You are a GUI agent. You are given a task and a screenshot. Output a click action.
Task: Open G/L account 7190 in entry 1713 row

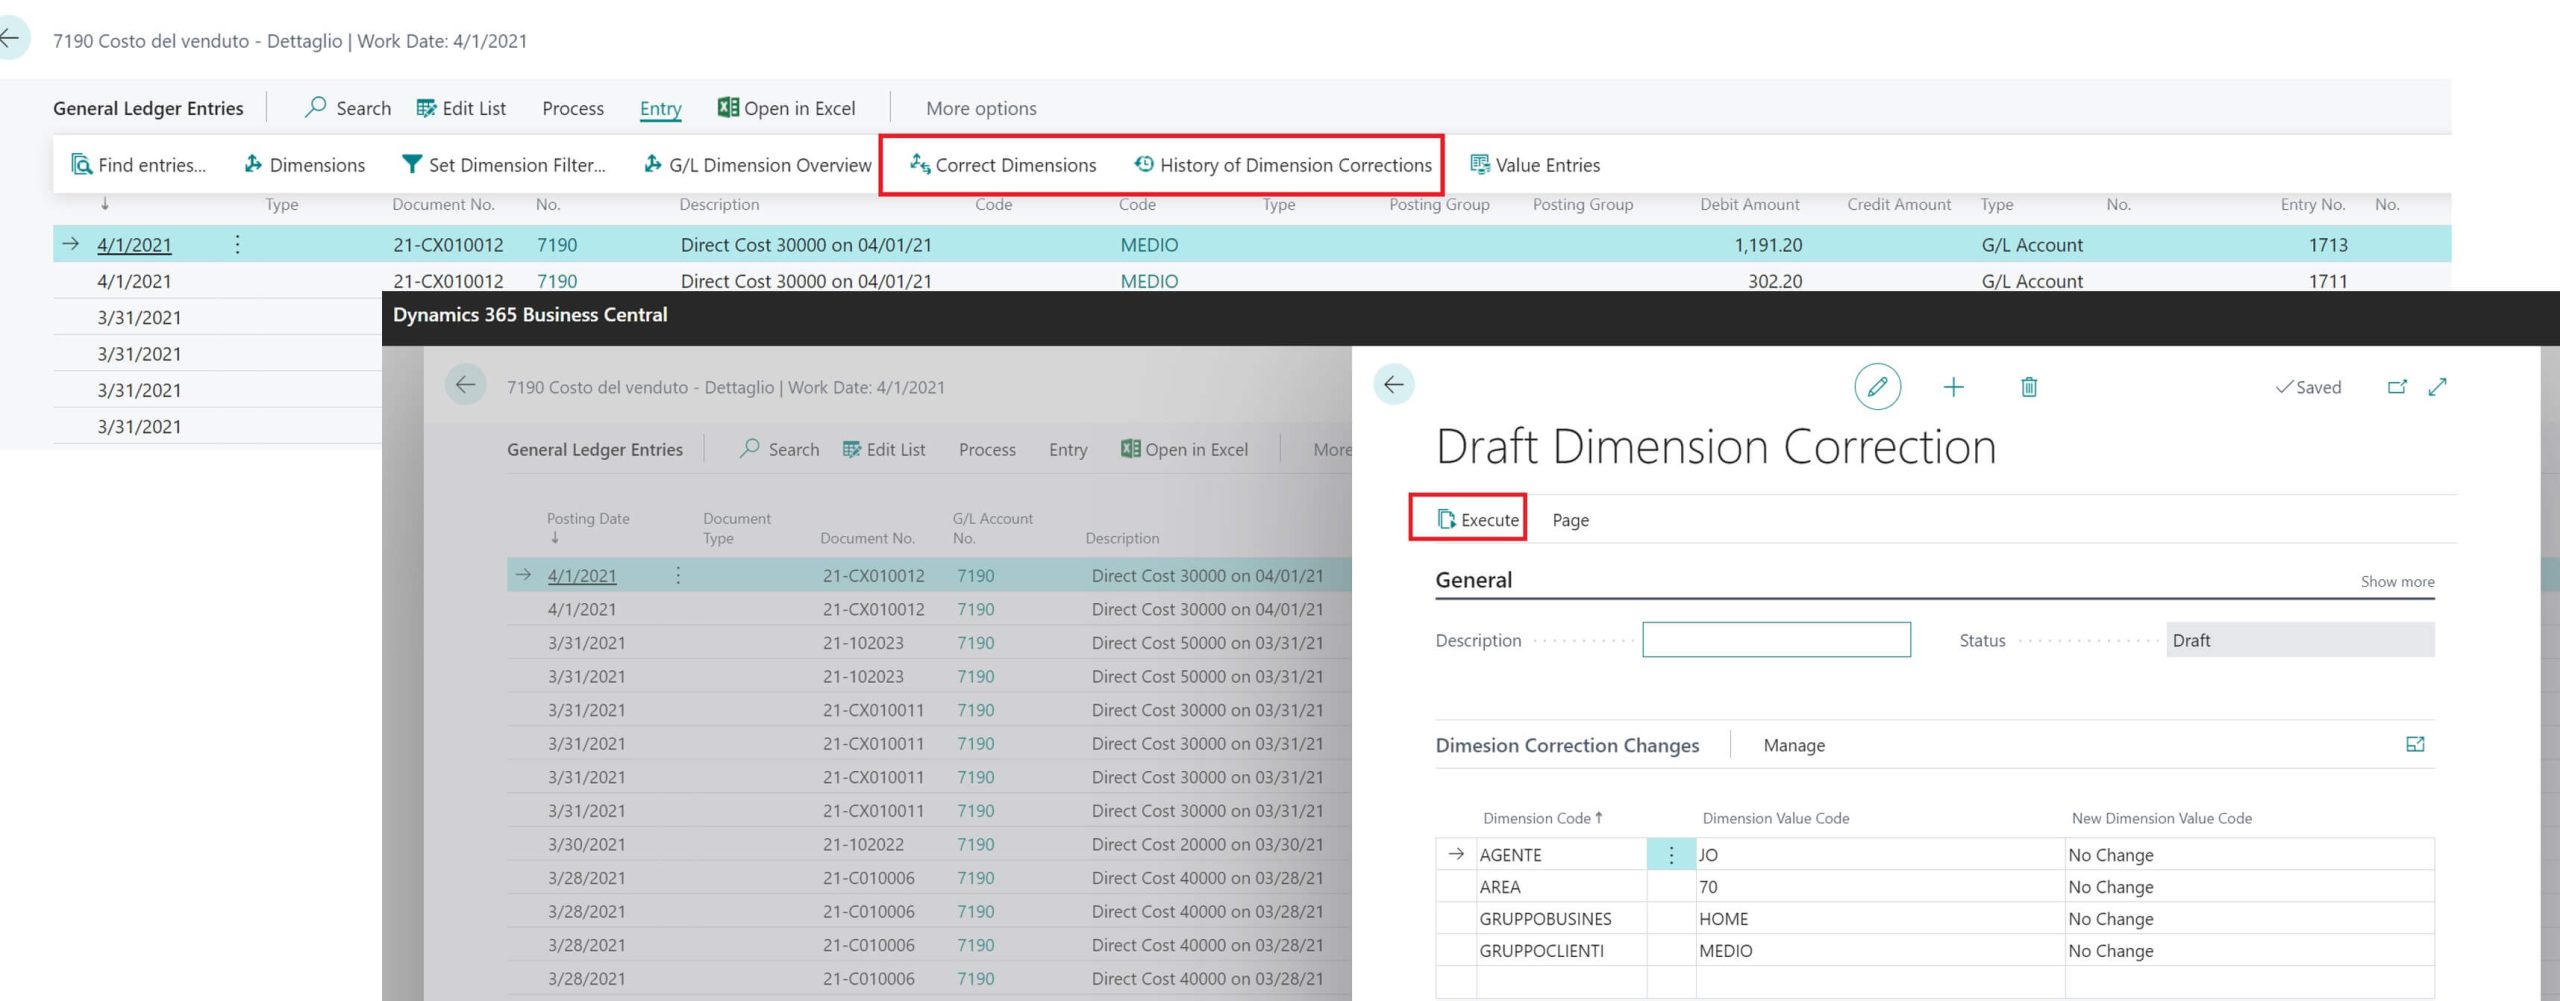(x=557, y=245)
